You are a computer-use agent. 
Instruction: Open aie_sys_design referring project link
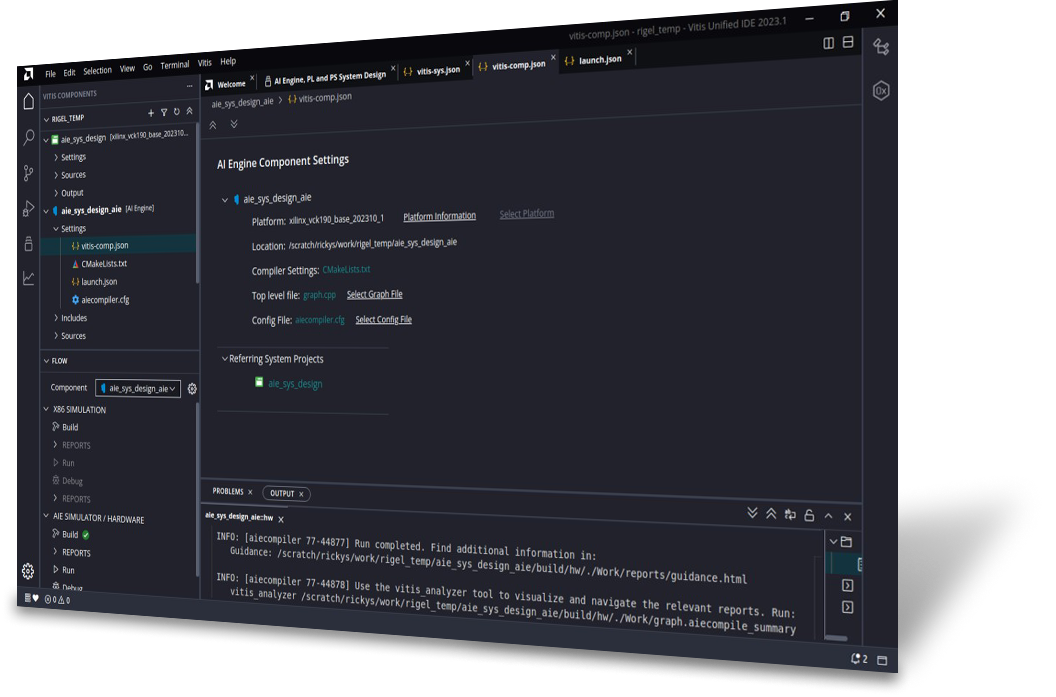click(295, 384)
